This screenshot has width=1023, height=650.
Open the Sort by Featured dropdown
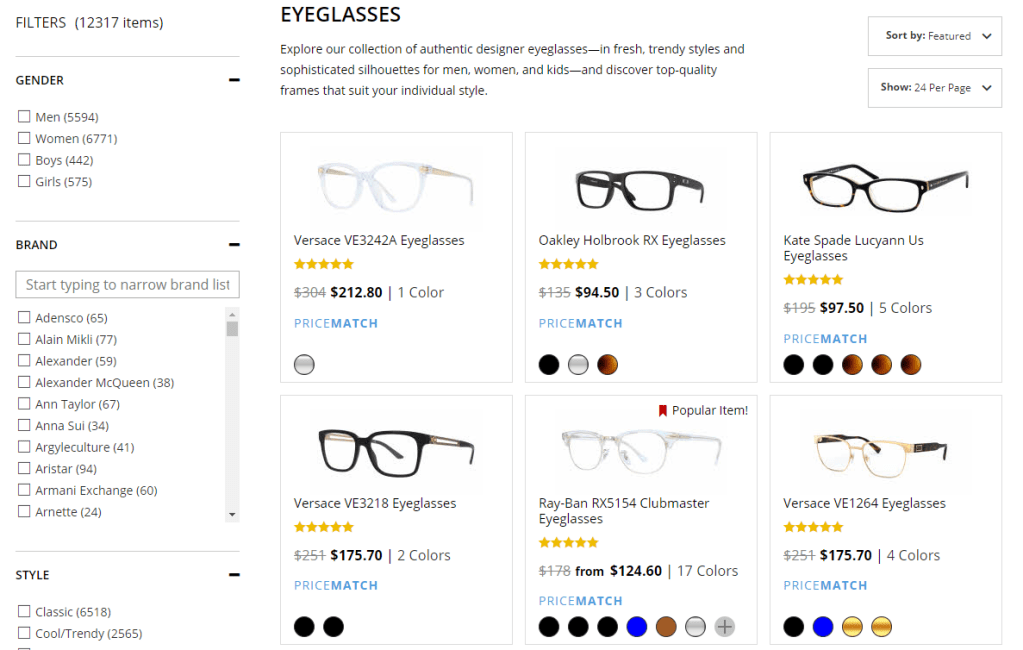click(934, 36)
